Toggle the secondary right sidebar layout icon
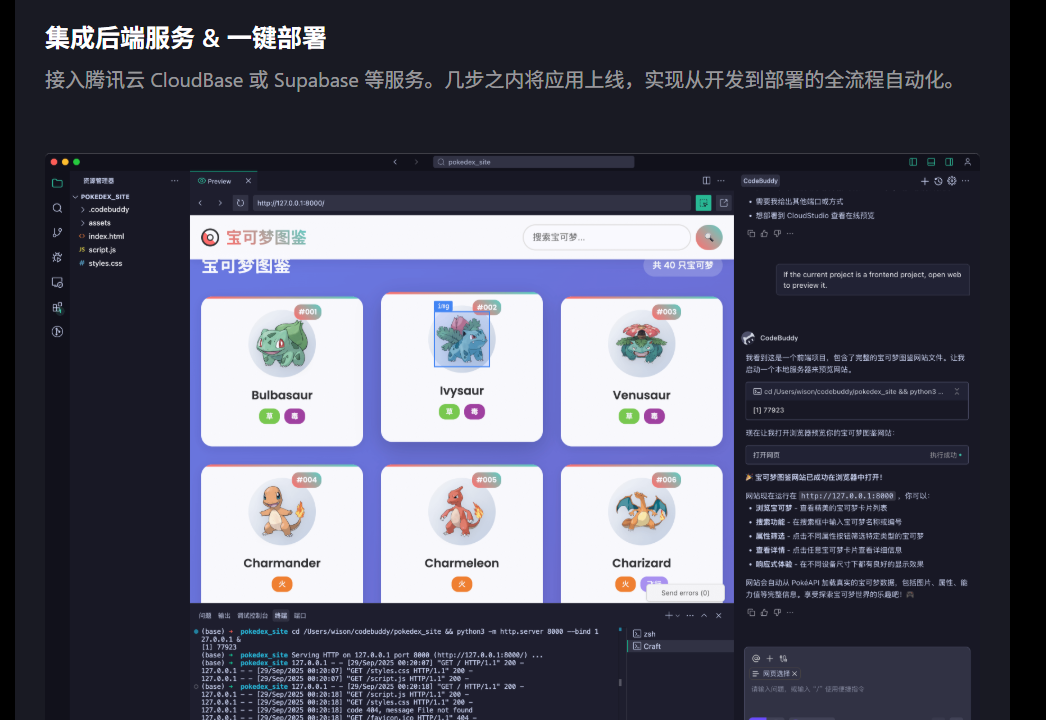The image size is (1046, 720). tap(949, 162)
